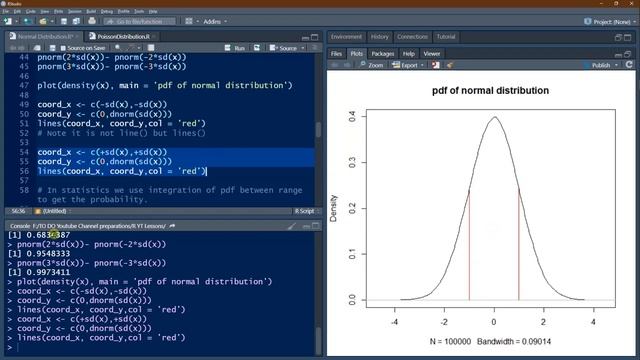Open the File menu
The width and height of the screenshot is (640, 360).
pyautogui.click(x=5, y=11)
